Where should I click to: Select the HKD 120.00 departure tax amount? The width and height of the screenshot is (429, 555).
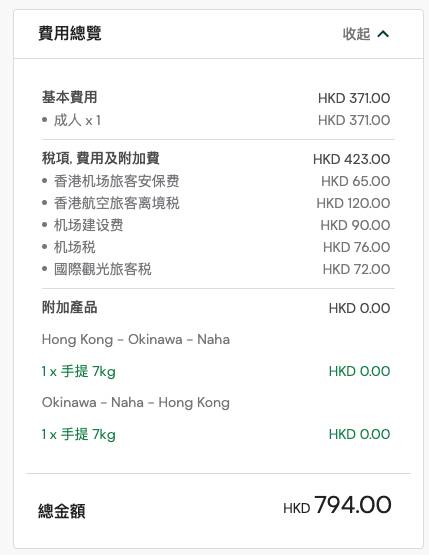click(x=353, y=203)
